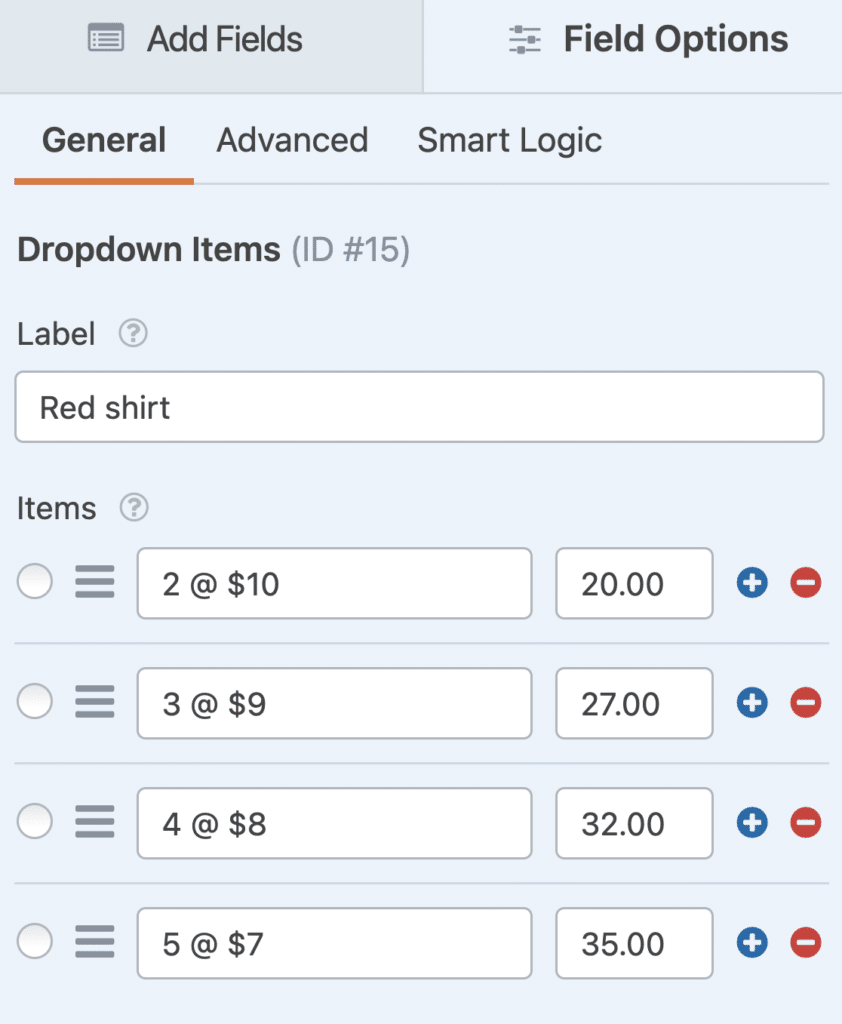Click the drag handle beside 2 @ $10

tap(95, 583)
